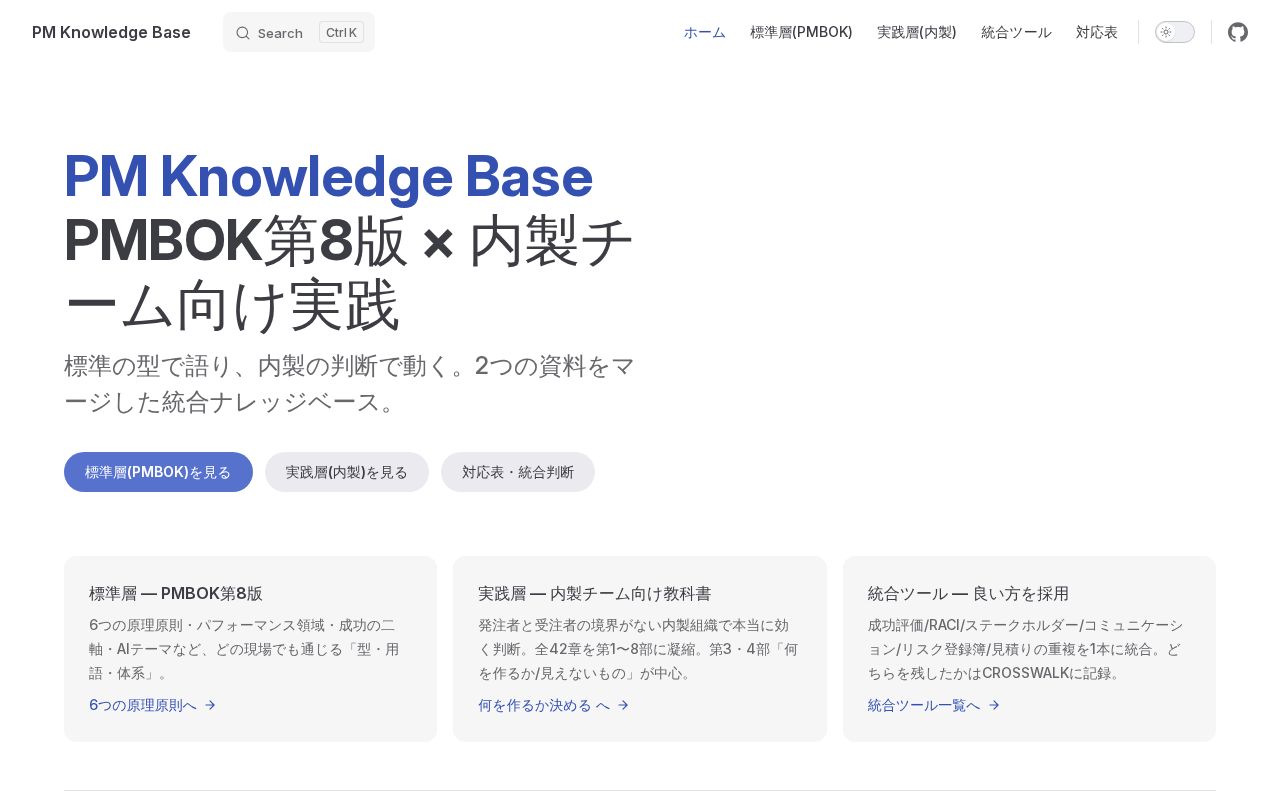Open the 統合ツール nav item
The height and width of the screenshot is (800, 1280).
coord(1016,32)
